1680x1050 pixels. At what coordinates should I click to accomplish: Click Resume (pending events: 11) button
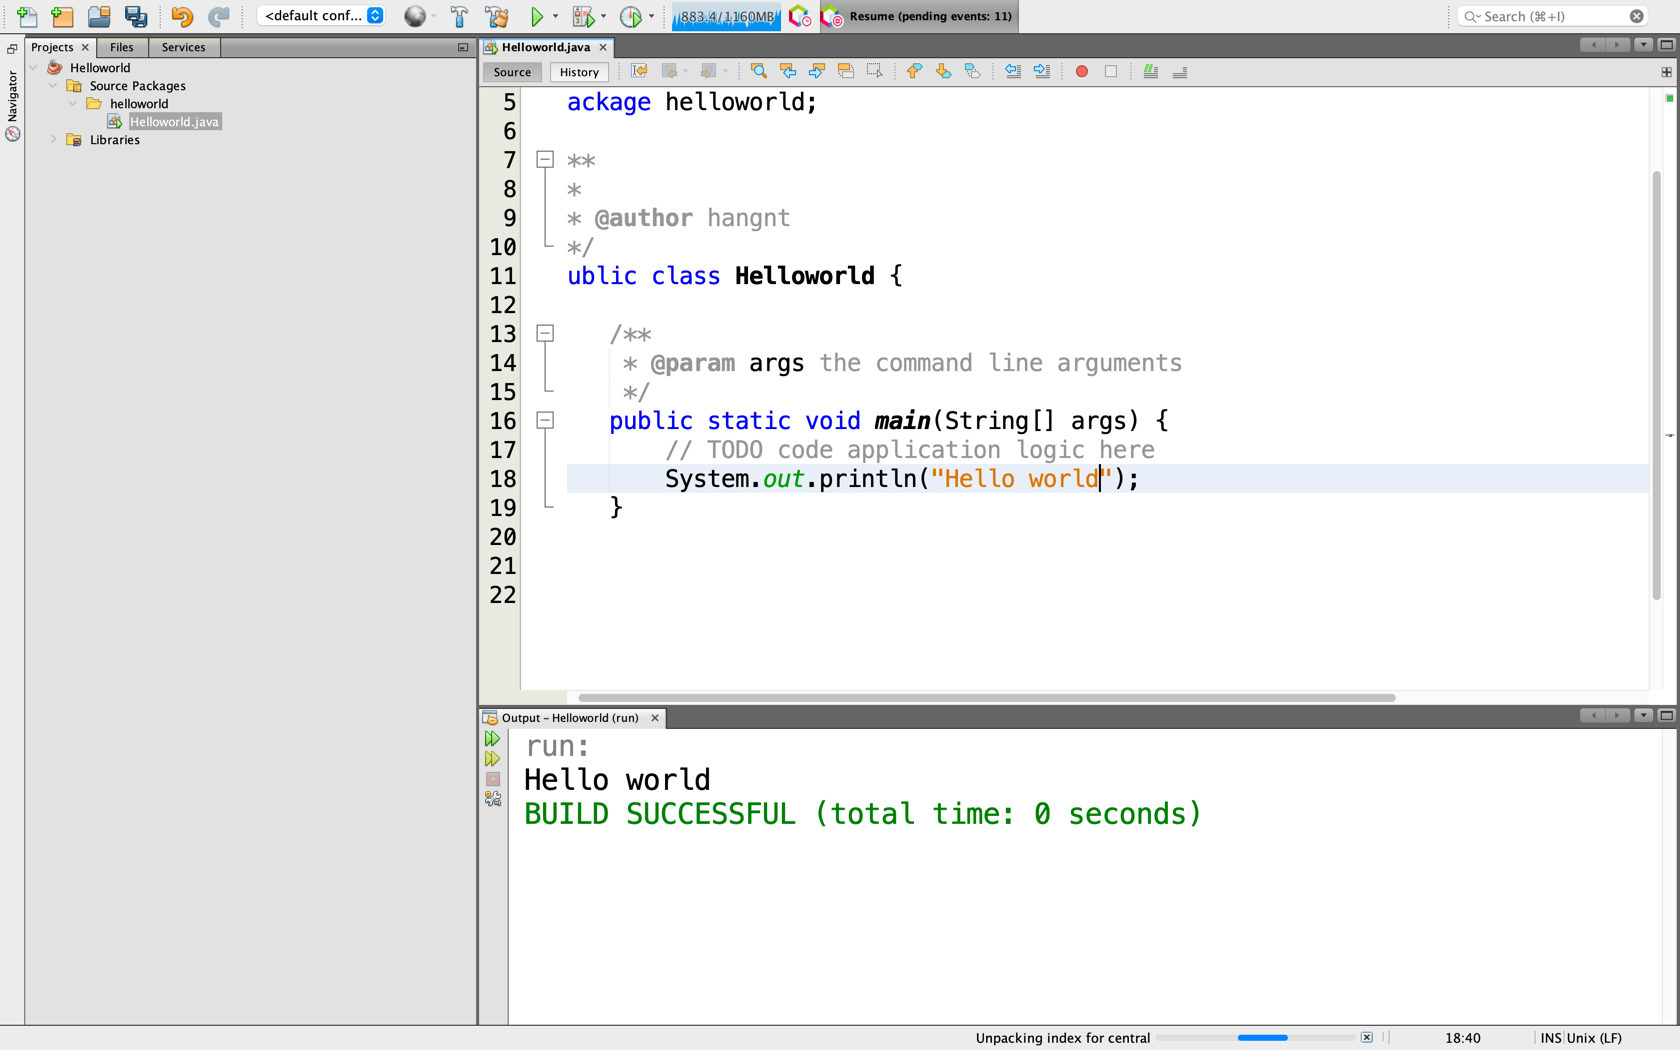[920, 16]
